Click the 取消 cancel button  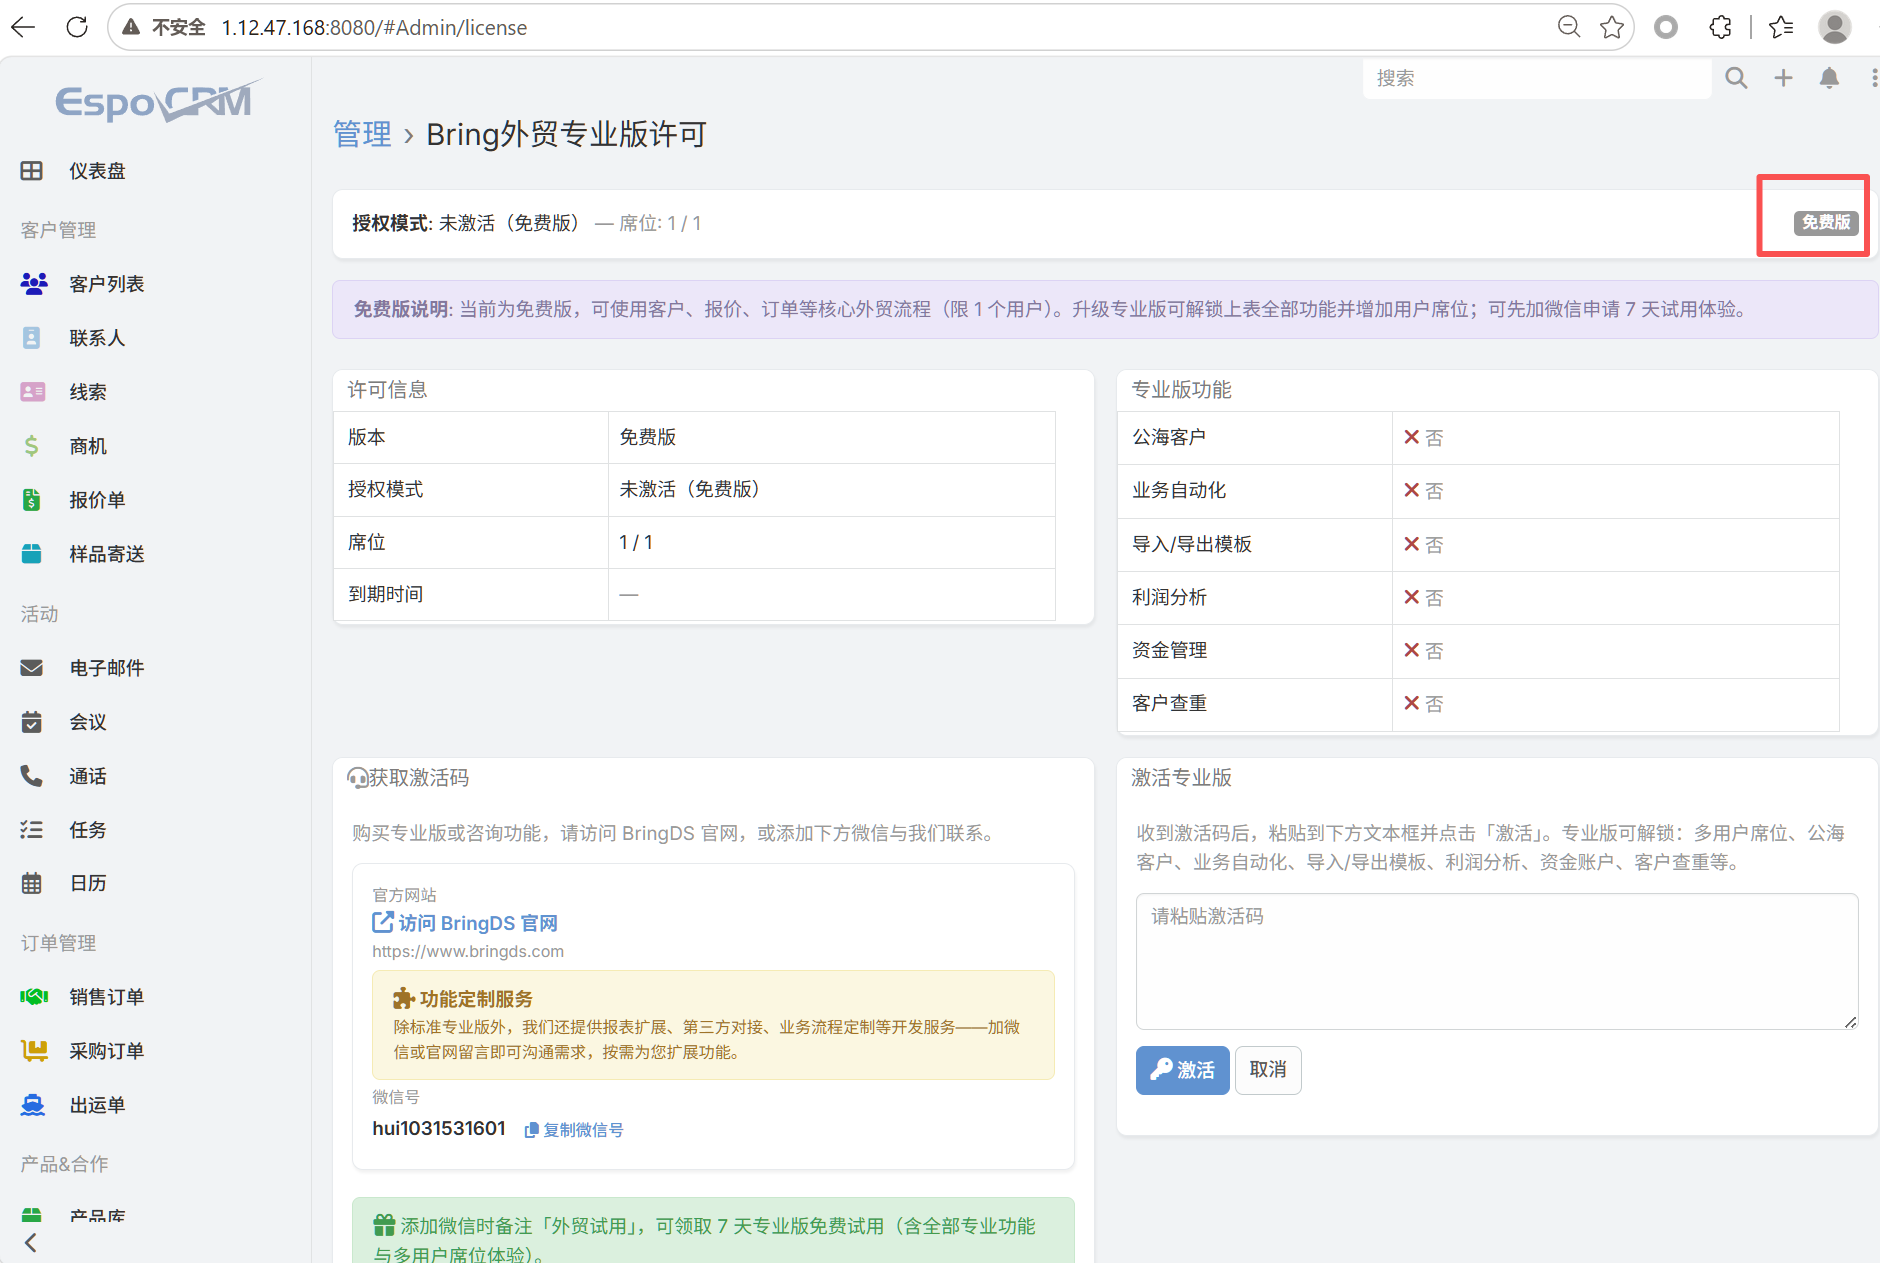point(1268,1070)
